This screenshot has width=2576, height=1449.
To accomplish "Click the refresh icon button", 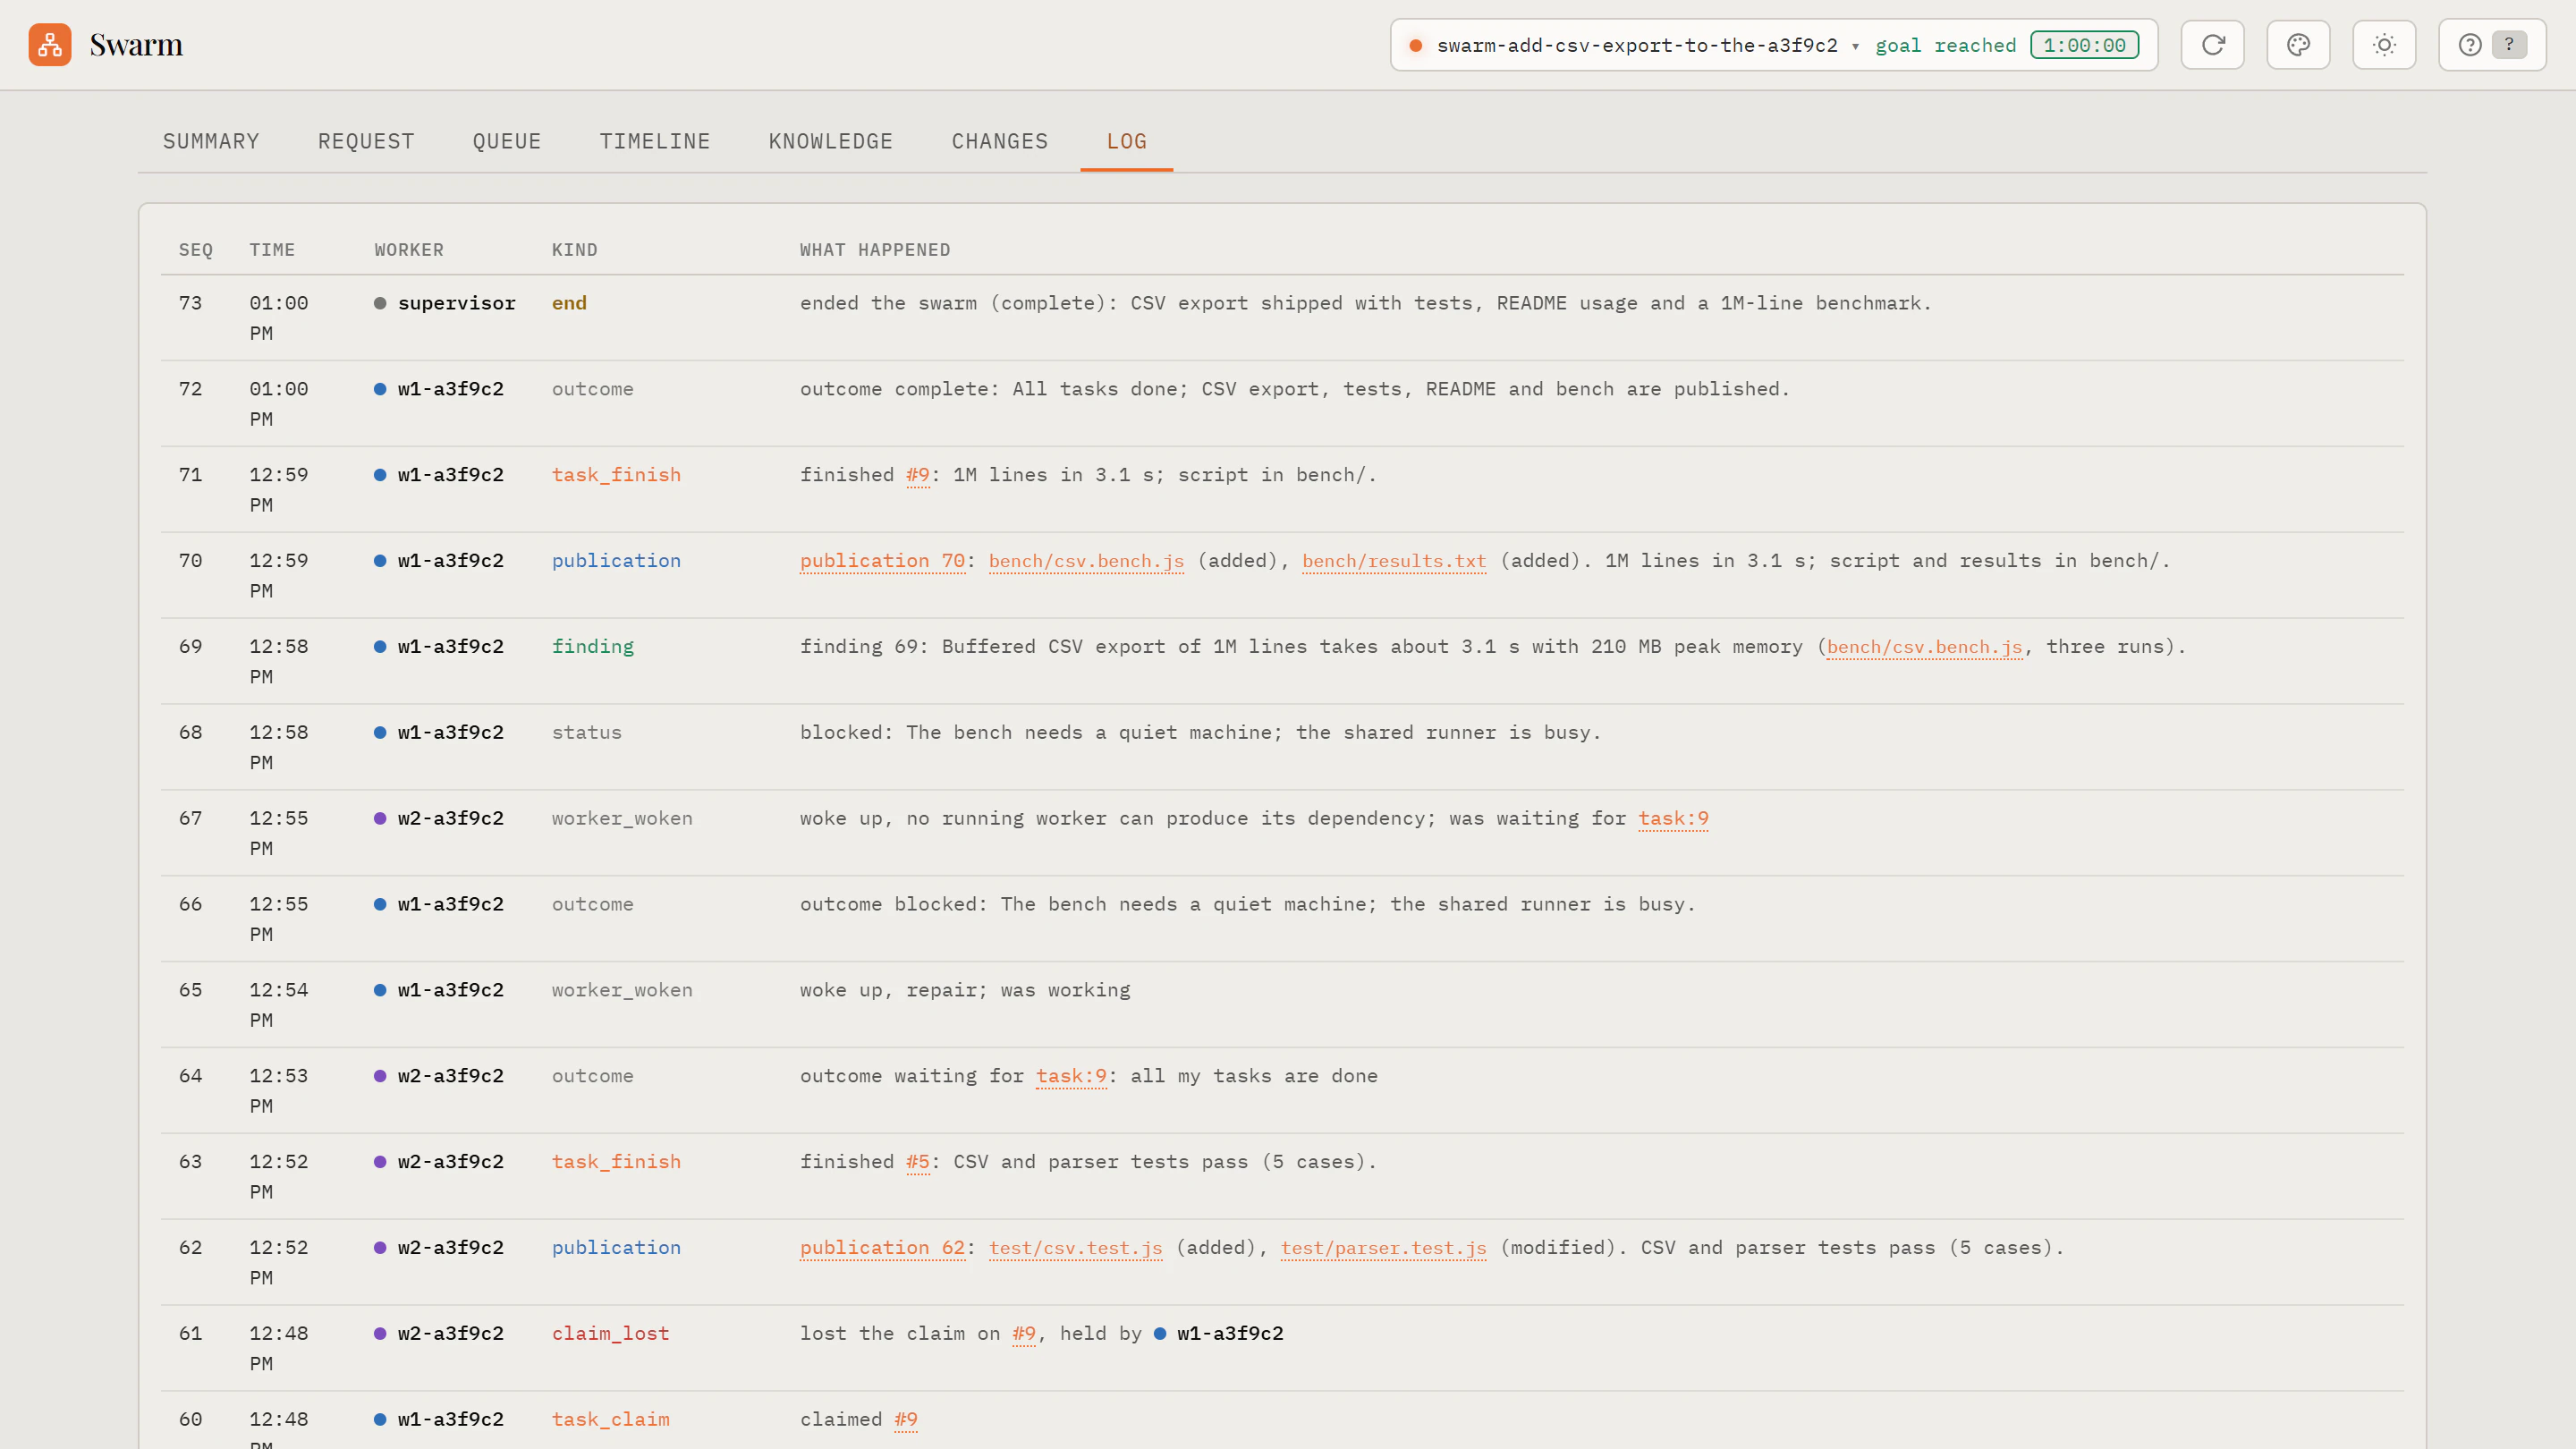I will click(x=2212, y=45).
